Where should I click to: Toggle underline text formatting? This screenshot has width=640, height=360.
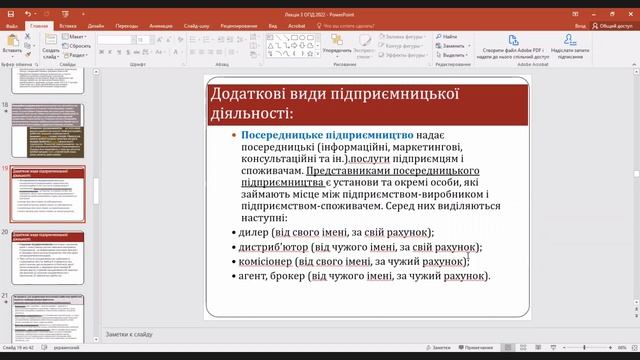pos(119,52)
